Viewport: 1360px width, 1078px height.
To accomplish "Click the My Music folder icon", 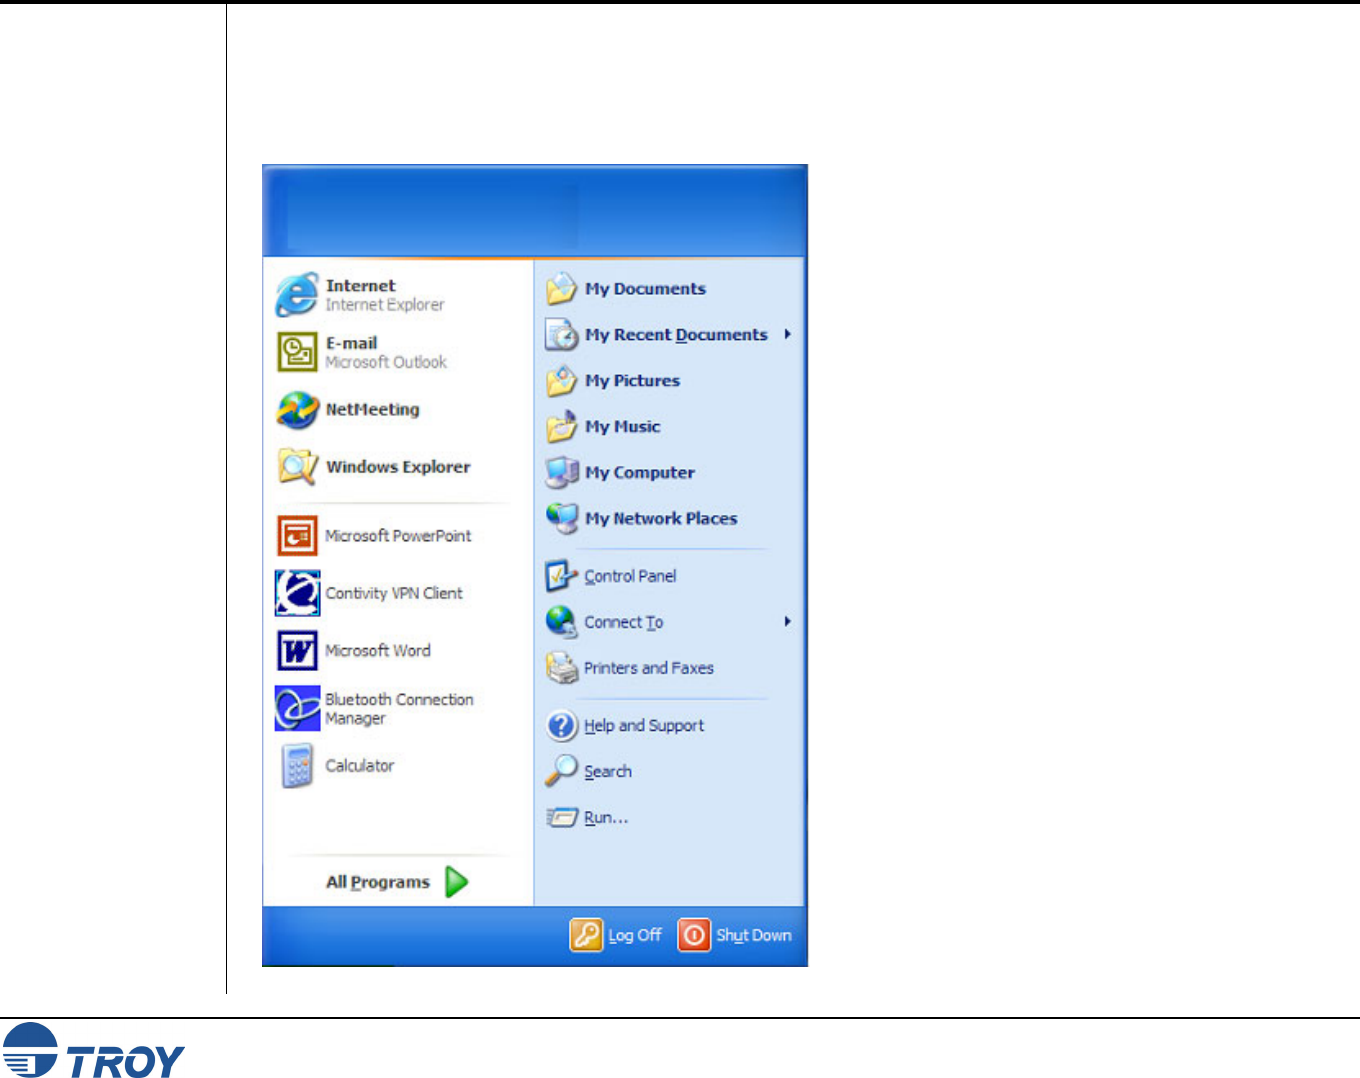I will (562, 427).
